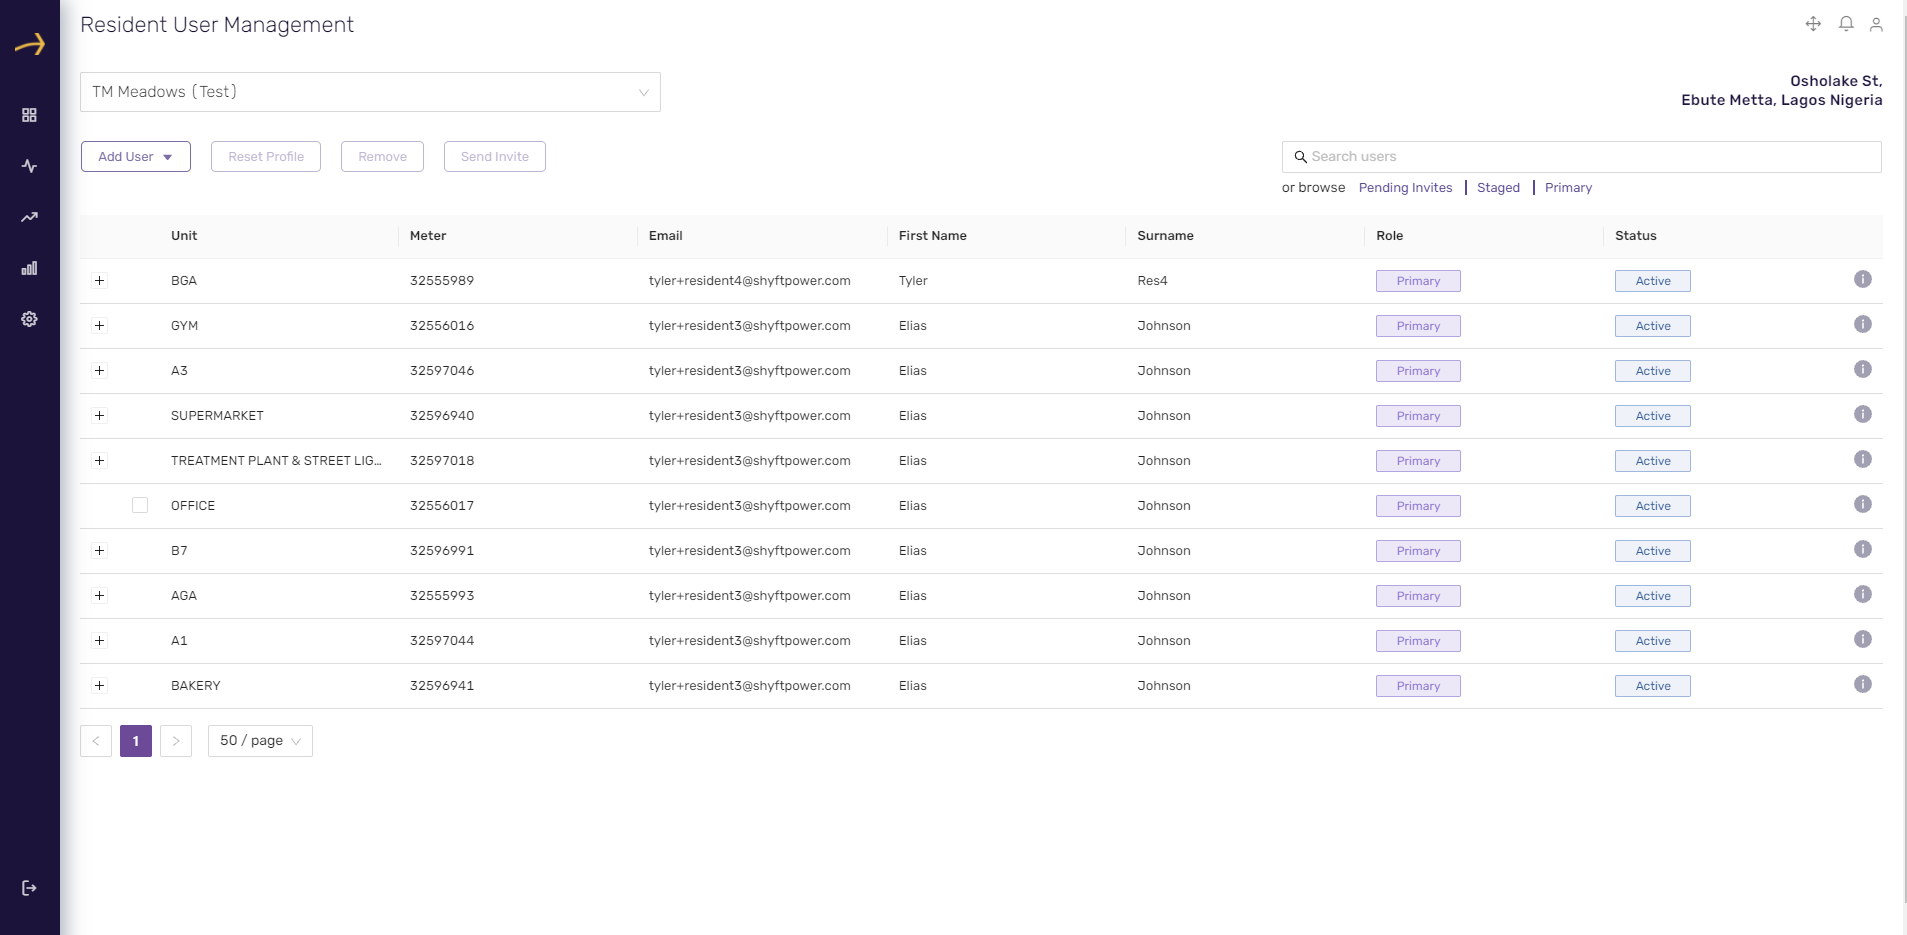Image resolution: width=1907 pixels, height=935 pixels.
Task: Open the trend line chart icon in sidebar
Action: pos(29,217)
